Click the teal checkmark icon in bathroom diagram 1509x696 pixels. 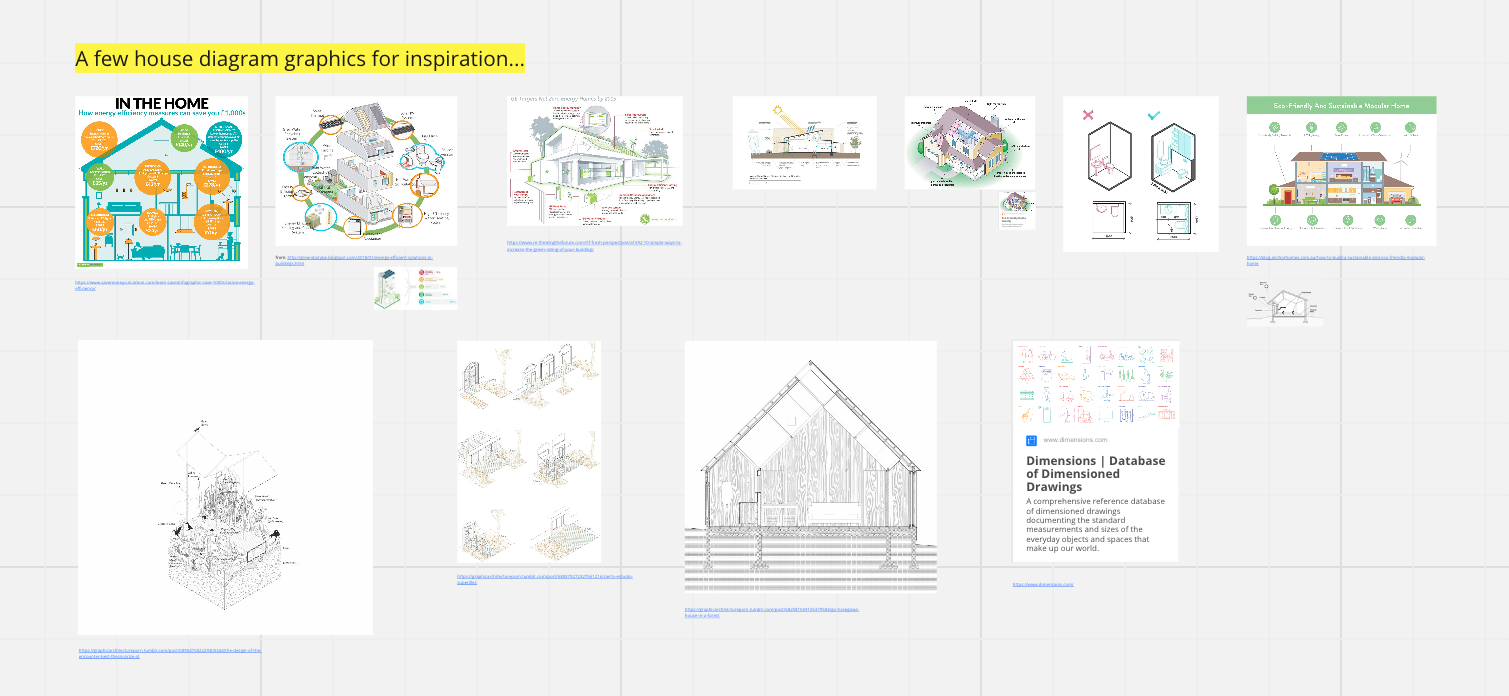[1154, 115]
